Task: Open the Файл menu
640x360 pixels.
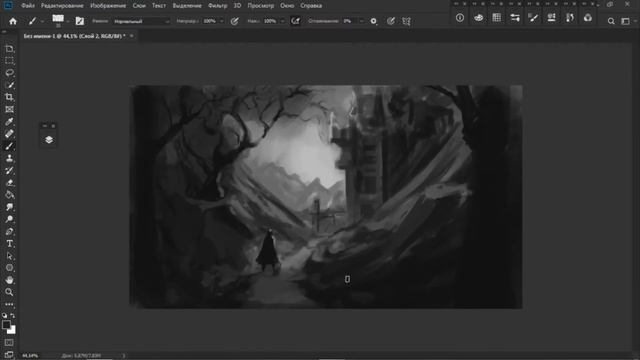Action: pos(28,6)
